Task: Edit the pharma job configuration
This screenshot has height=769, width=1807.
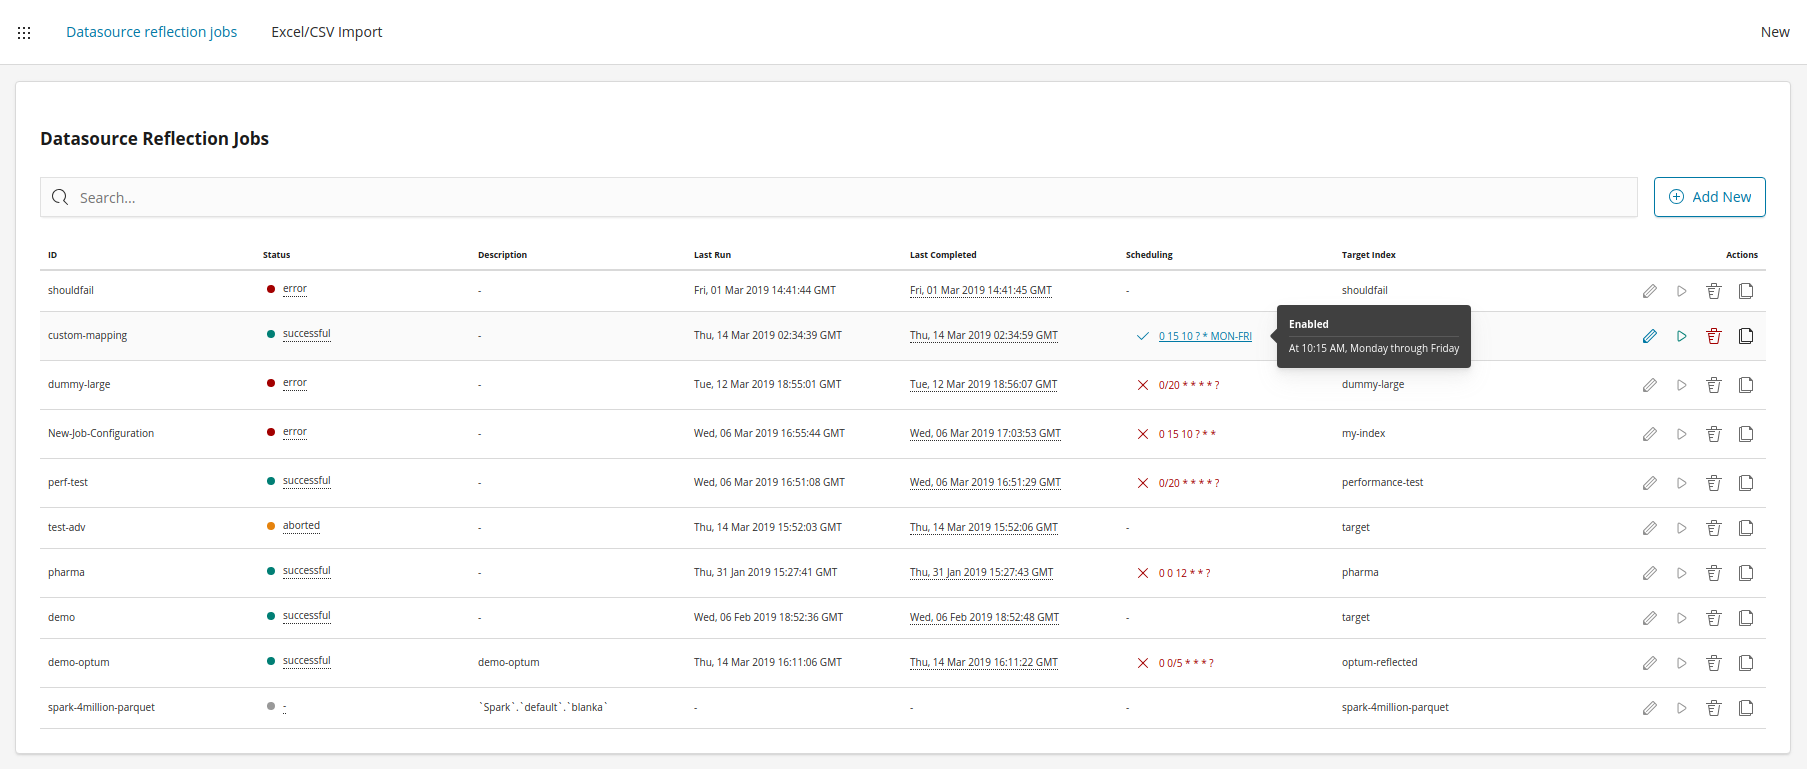Action: [x=1649, y=573]
